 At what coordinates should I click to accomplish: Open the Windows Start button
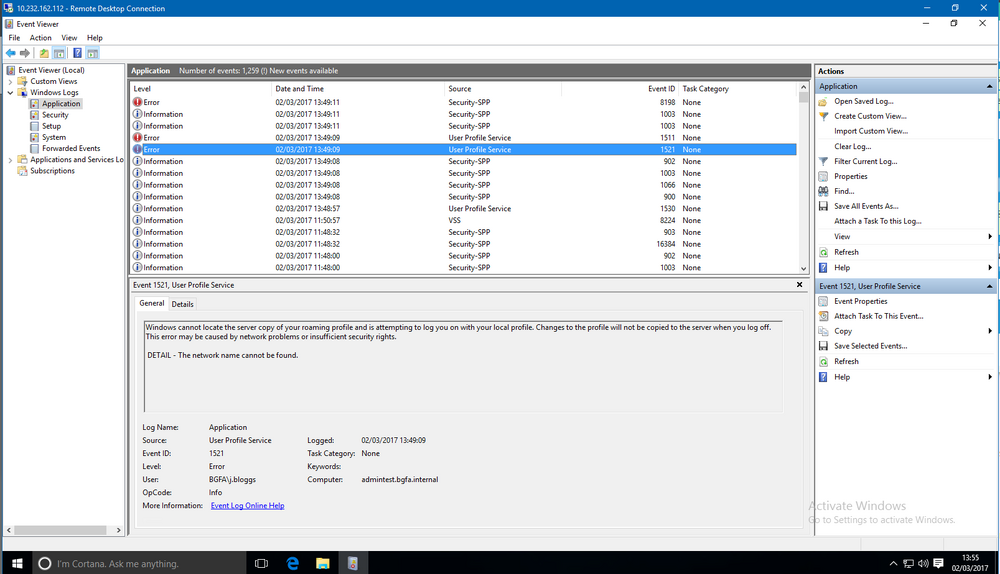17,563
